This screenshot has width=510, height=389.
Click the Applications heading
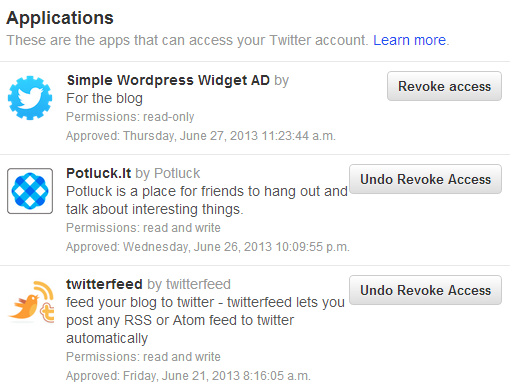[x=60, y=18]
